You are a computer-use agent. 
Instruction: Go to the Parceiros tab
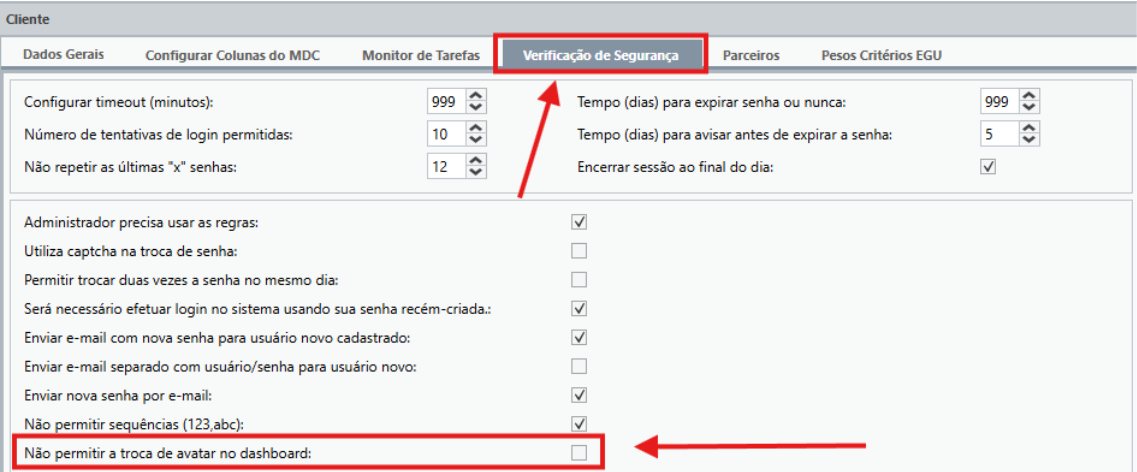pyautogui.click(x=750, y=55)
